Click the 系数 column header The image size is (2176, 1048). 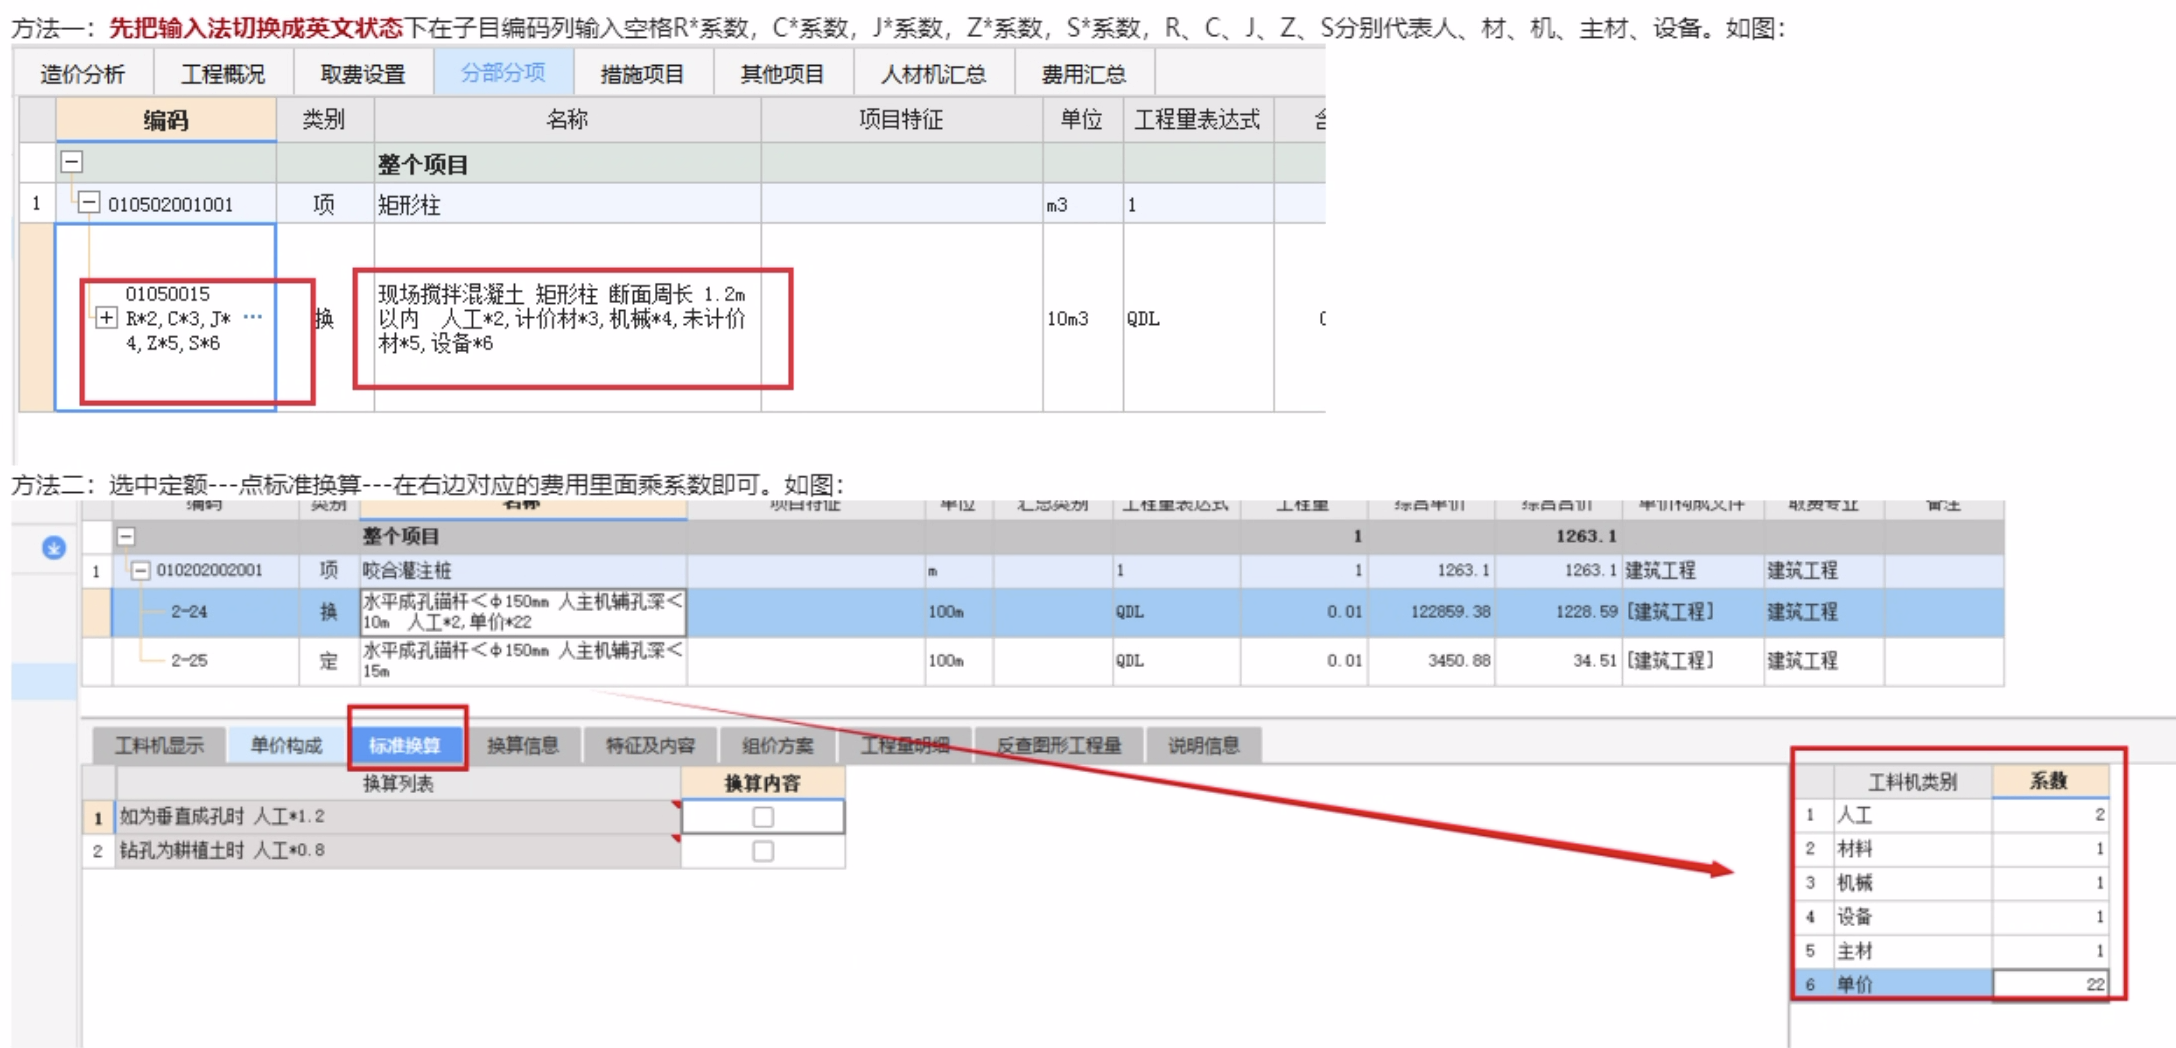2050,781
